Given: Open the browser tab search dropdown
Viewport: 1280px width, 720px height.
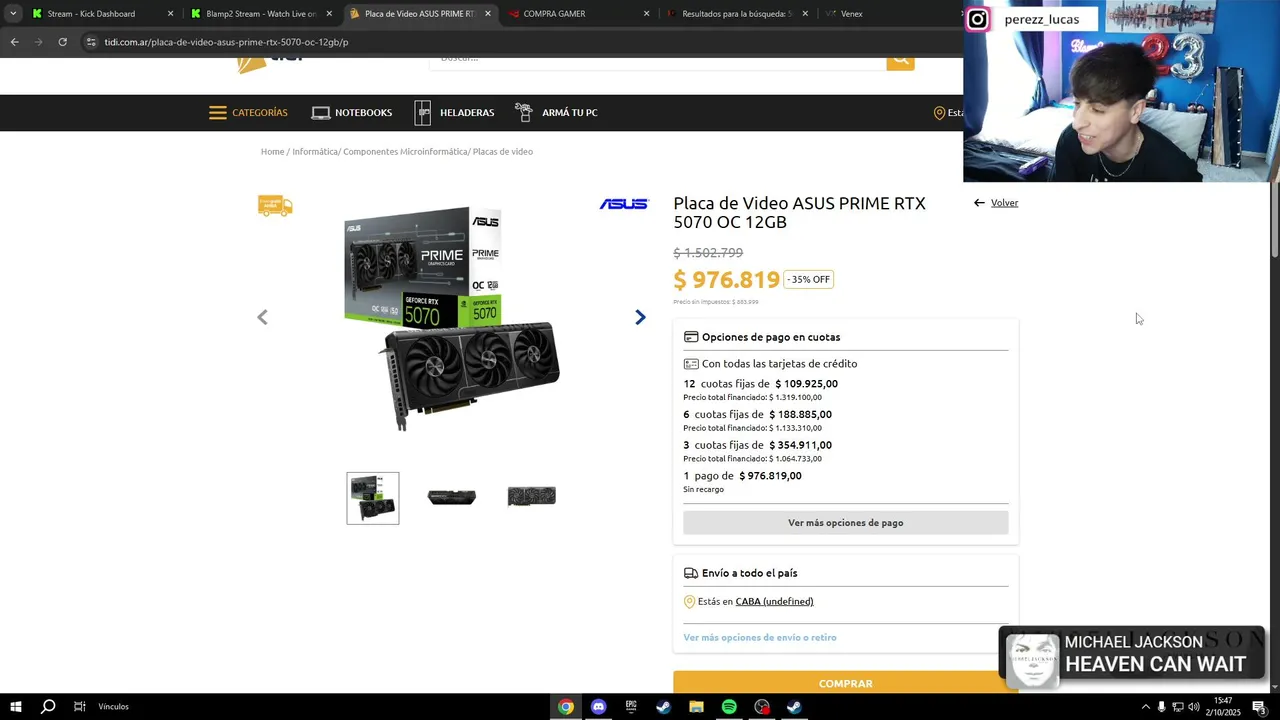Looking at the screenshot, I should tap(12, 14).
